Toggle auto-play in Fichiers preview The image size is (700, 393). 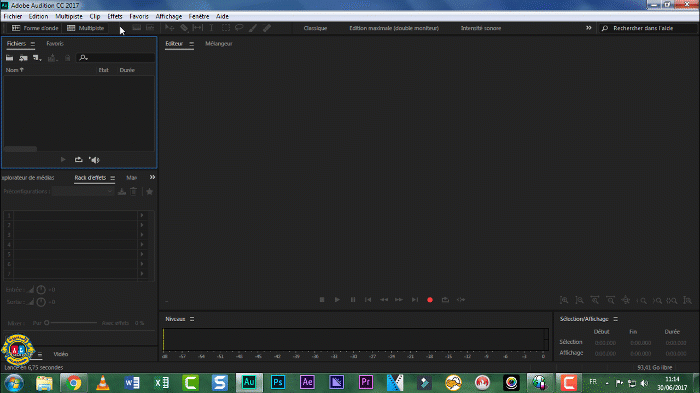pos(94,159)
